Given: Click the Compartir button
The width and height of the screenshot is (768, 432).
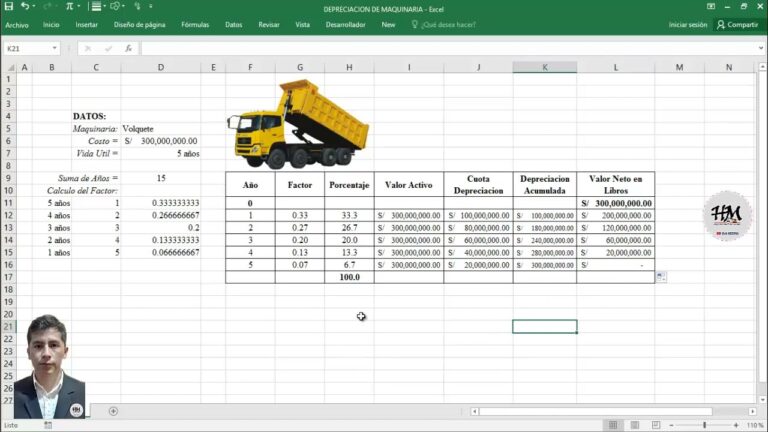Looking at the screenshot, I should [737, 24].
